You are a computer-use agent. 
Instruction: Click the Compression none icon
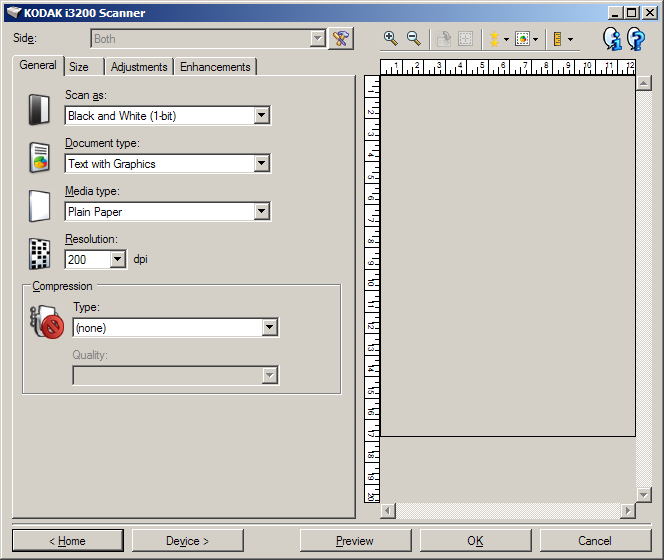click(47, 322)
